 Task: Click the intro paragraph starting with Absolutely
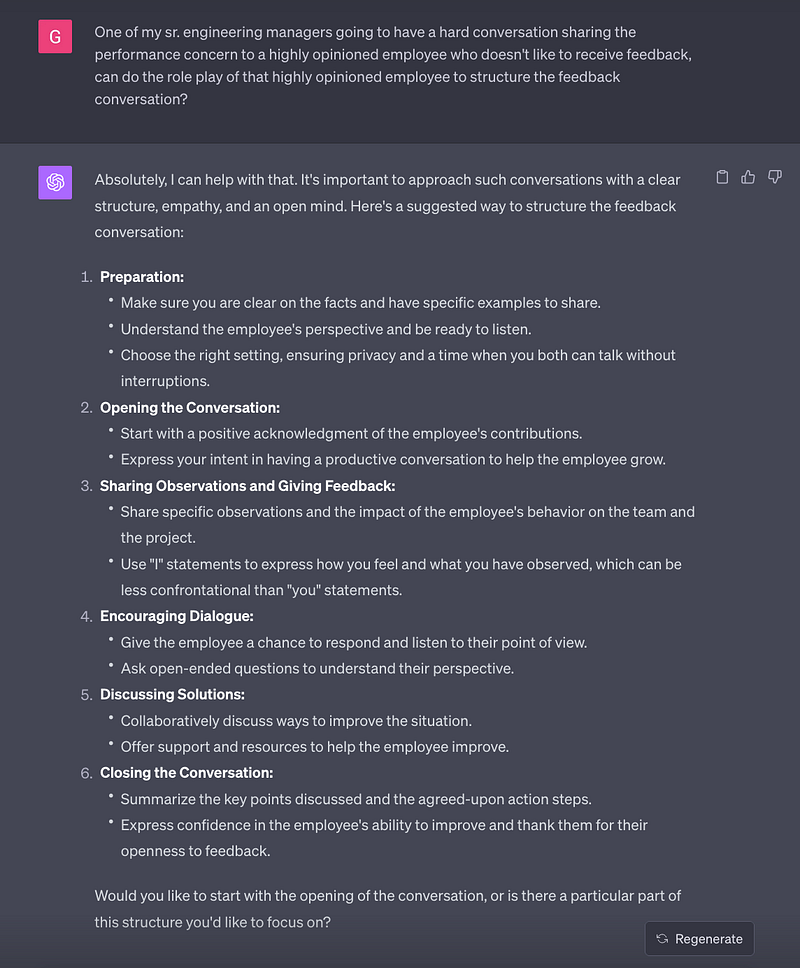click(x=388, y=206)
